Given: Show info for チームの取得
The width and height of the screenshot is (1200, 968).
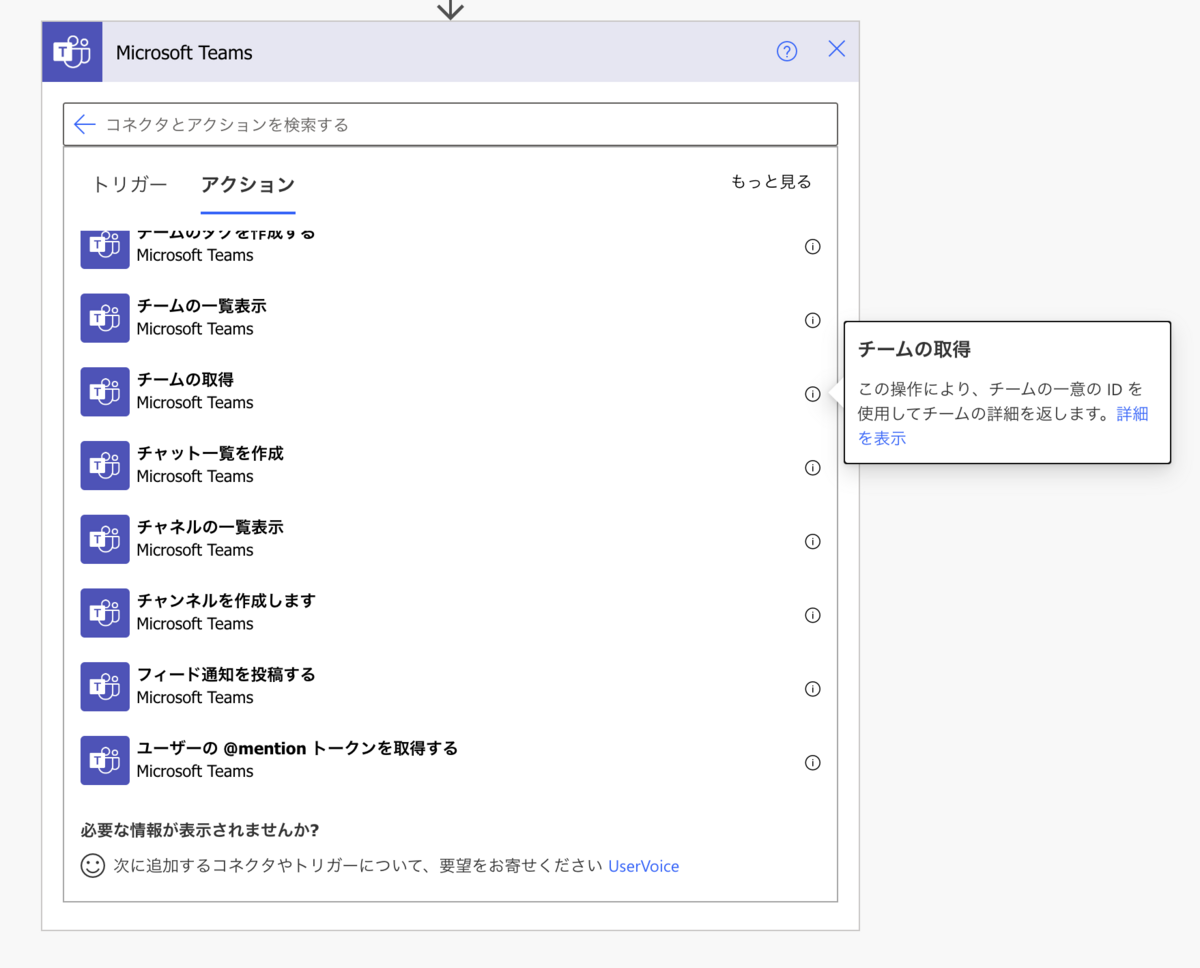Looking at the screenshot, I should (813, 394).
